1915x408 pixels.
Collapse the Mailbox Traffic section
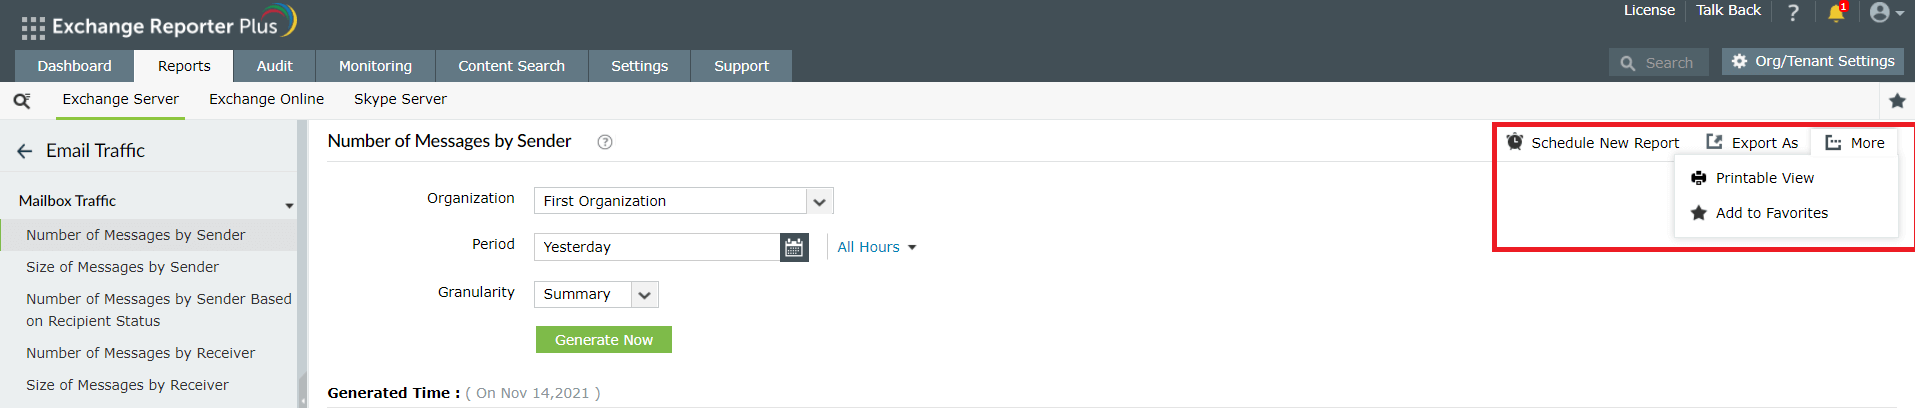pos(289,204)
